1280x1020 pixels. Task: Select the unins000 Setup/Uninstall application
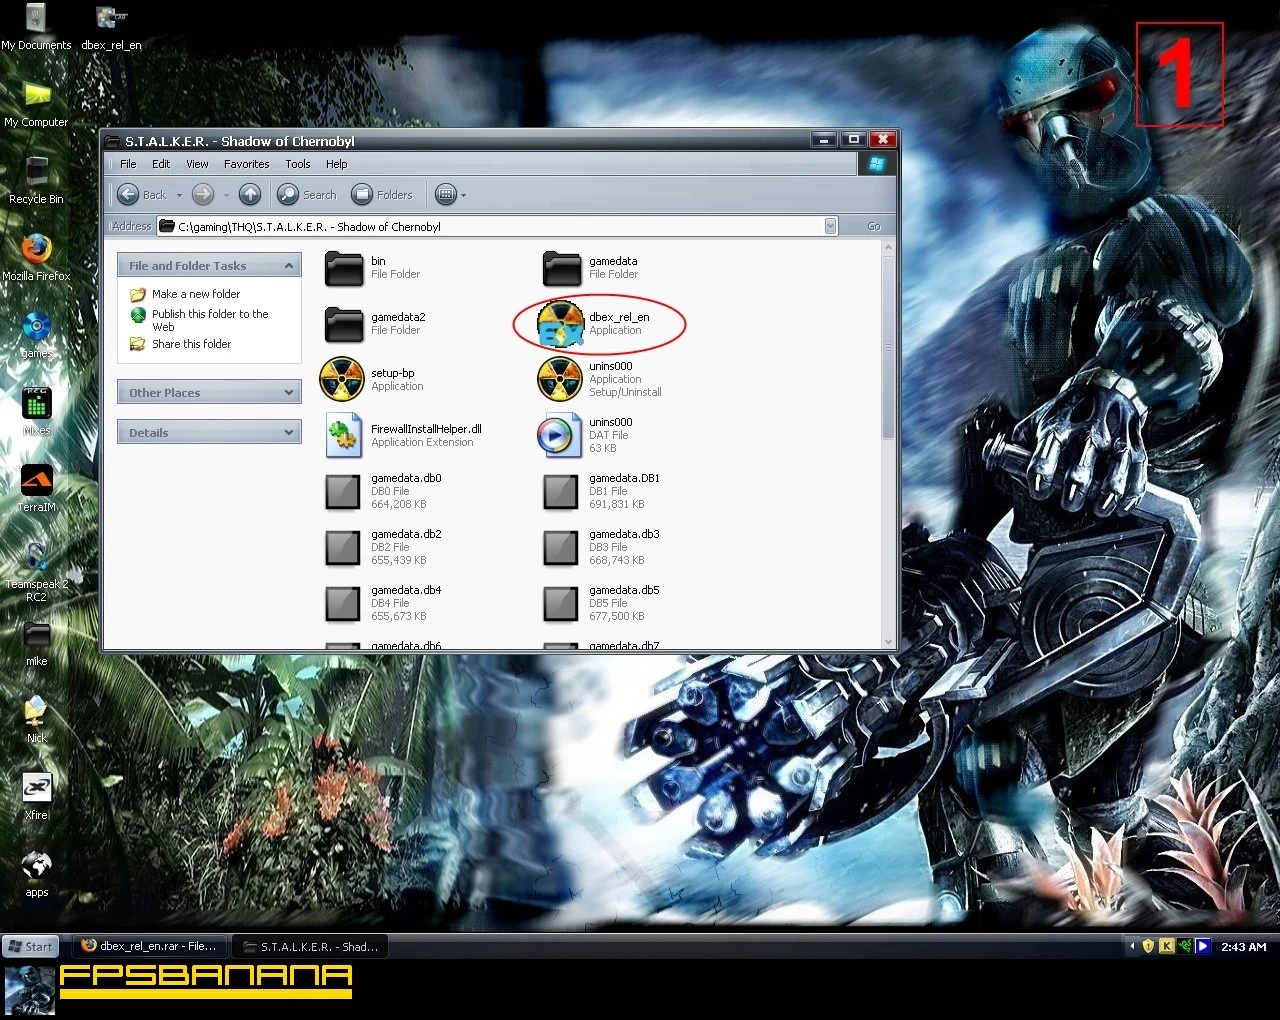point(561,380)
